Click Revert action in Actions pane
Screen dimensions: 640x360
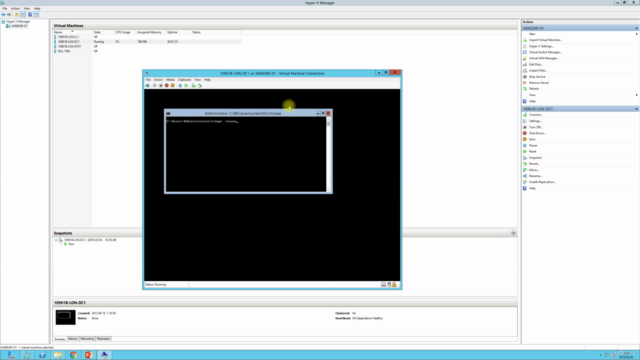tap(534, 164)
